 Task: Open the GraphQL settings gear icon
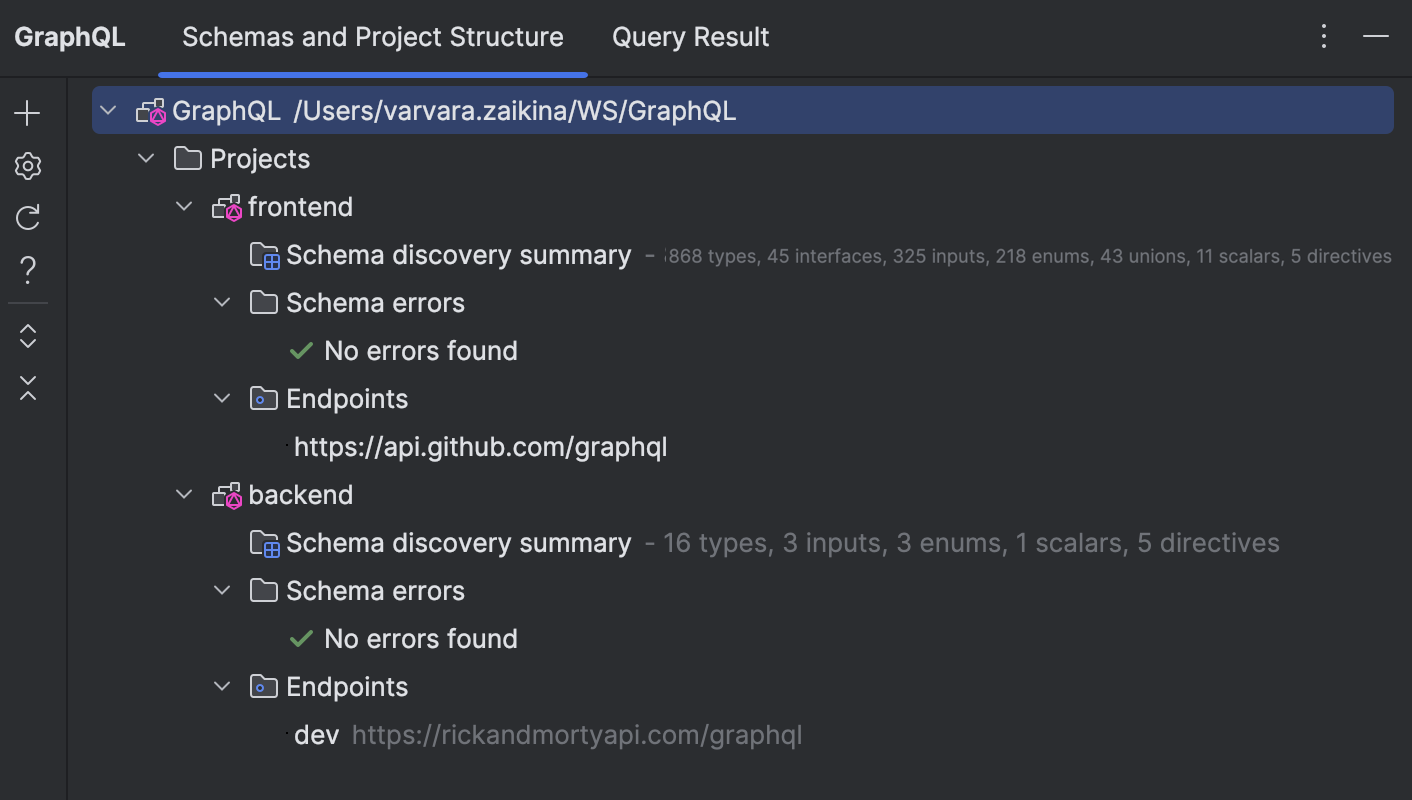point(27,166)
